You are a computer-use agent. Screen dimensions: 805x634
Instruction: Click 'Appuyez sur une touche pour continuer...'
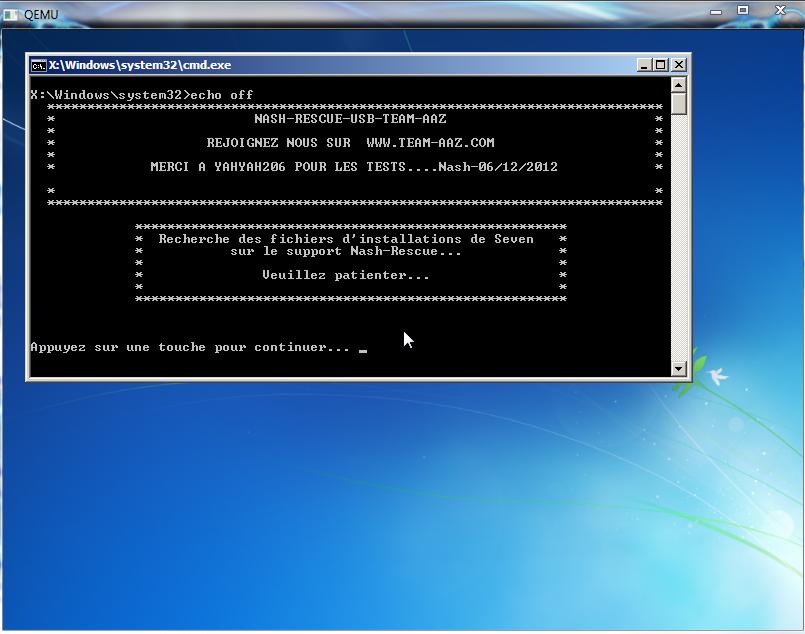click(190, 348)
